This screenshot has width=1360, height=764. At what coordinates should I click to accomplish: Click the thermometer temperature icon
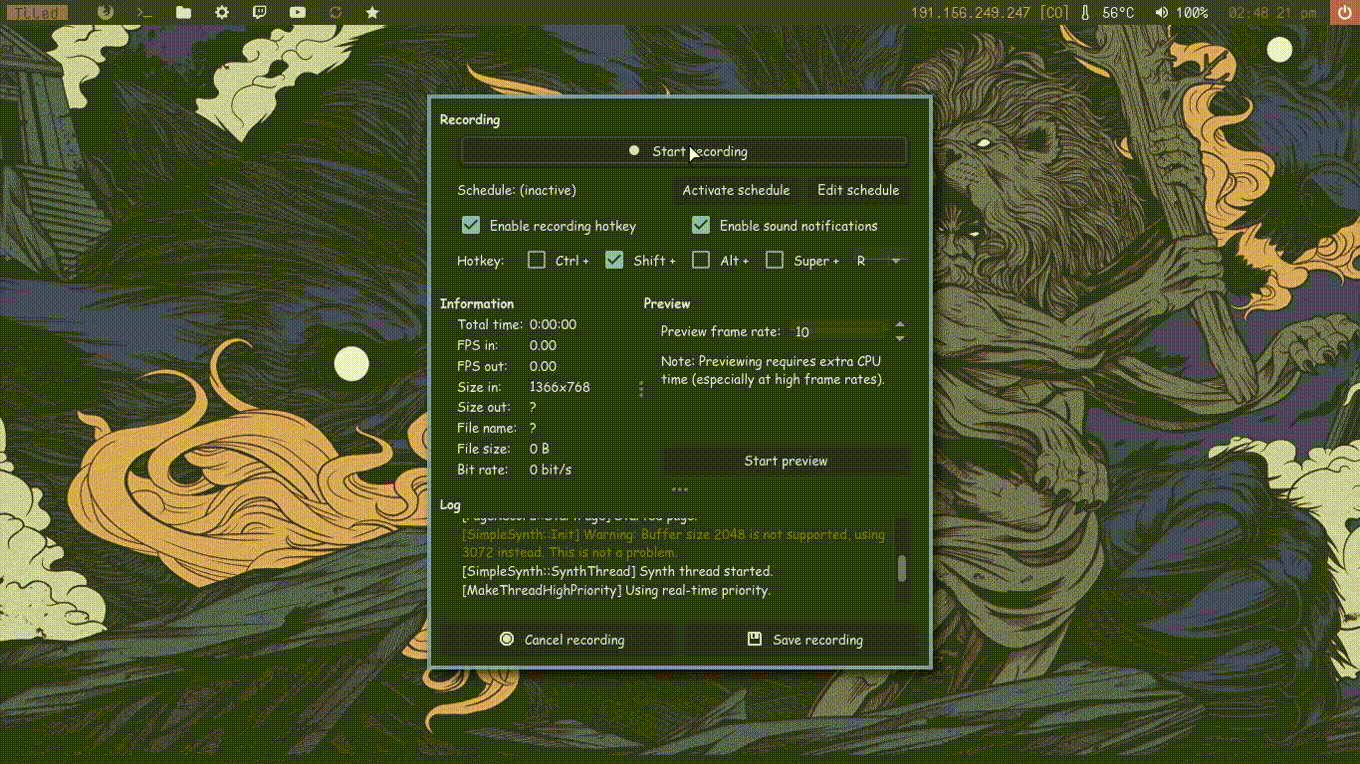click(x=1085, y=13)
